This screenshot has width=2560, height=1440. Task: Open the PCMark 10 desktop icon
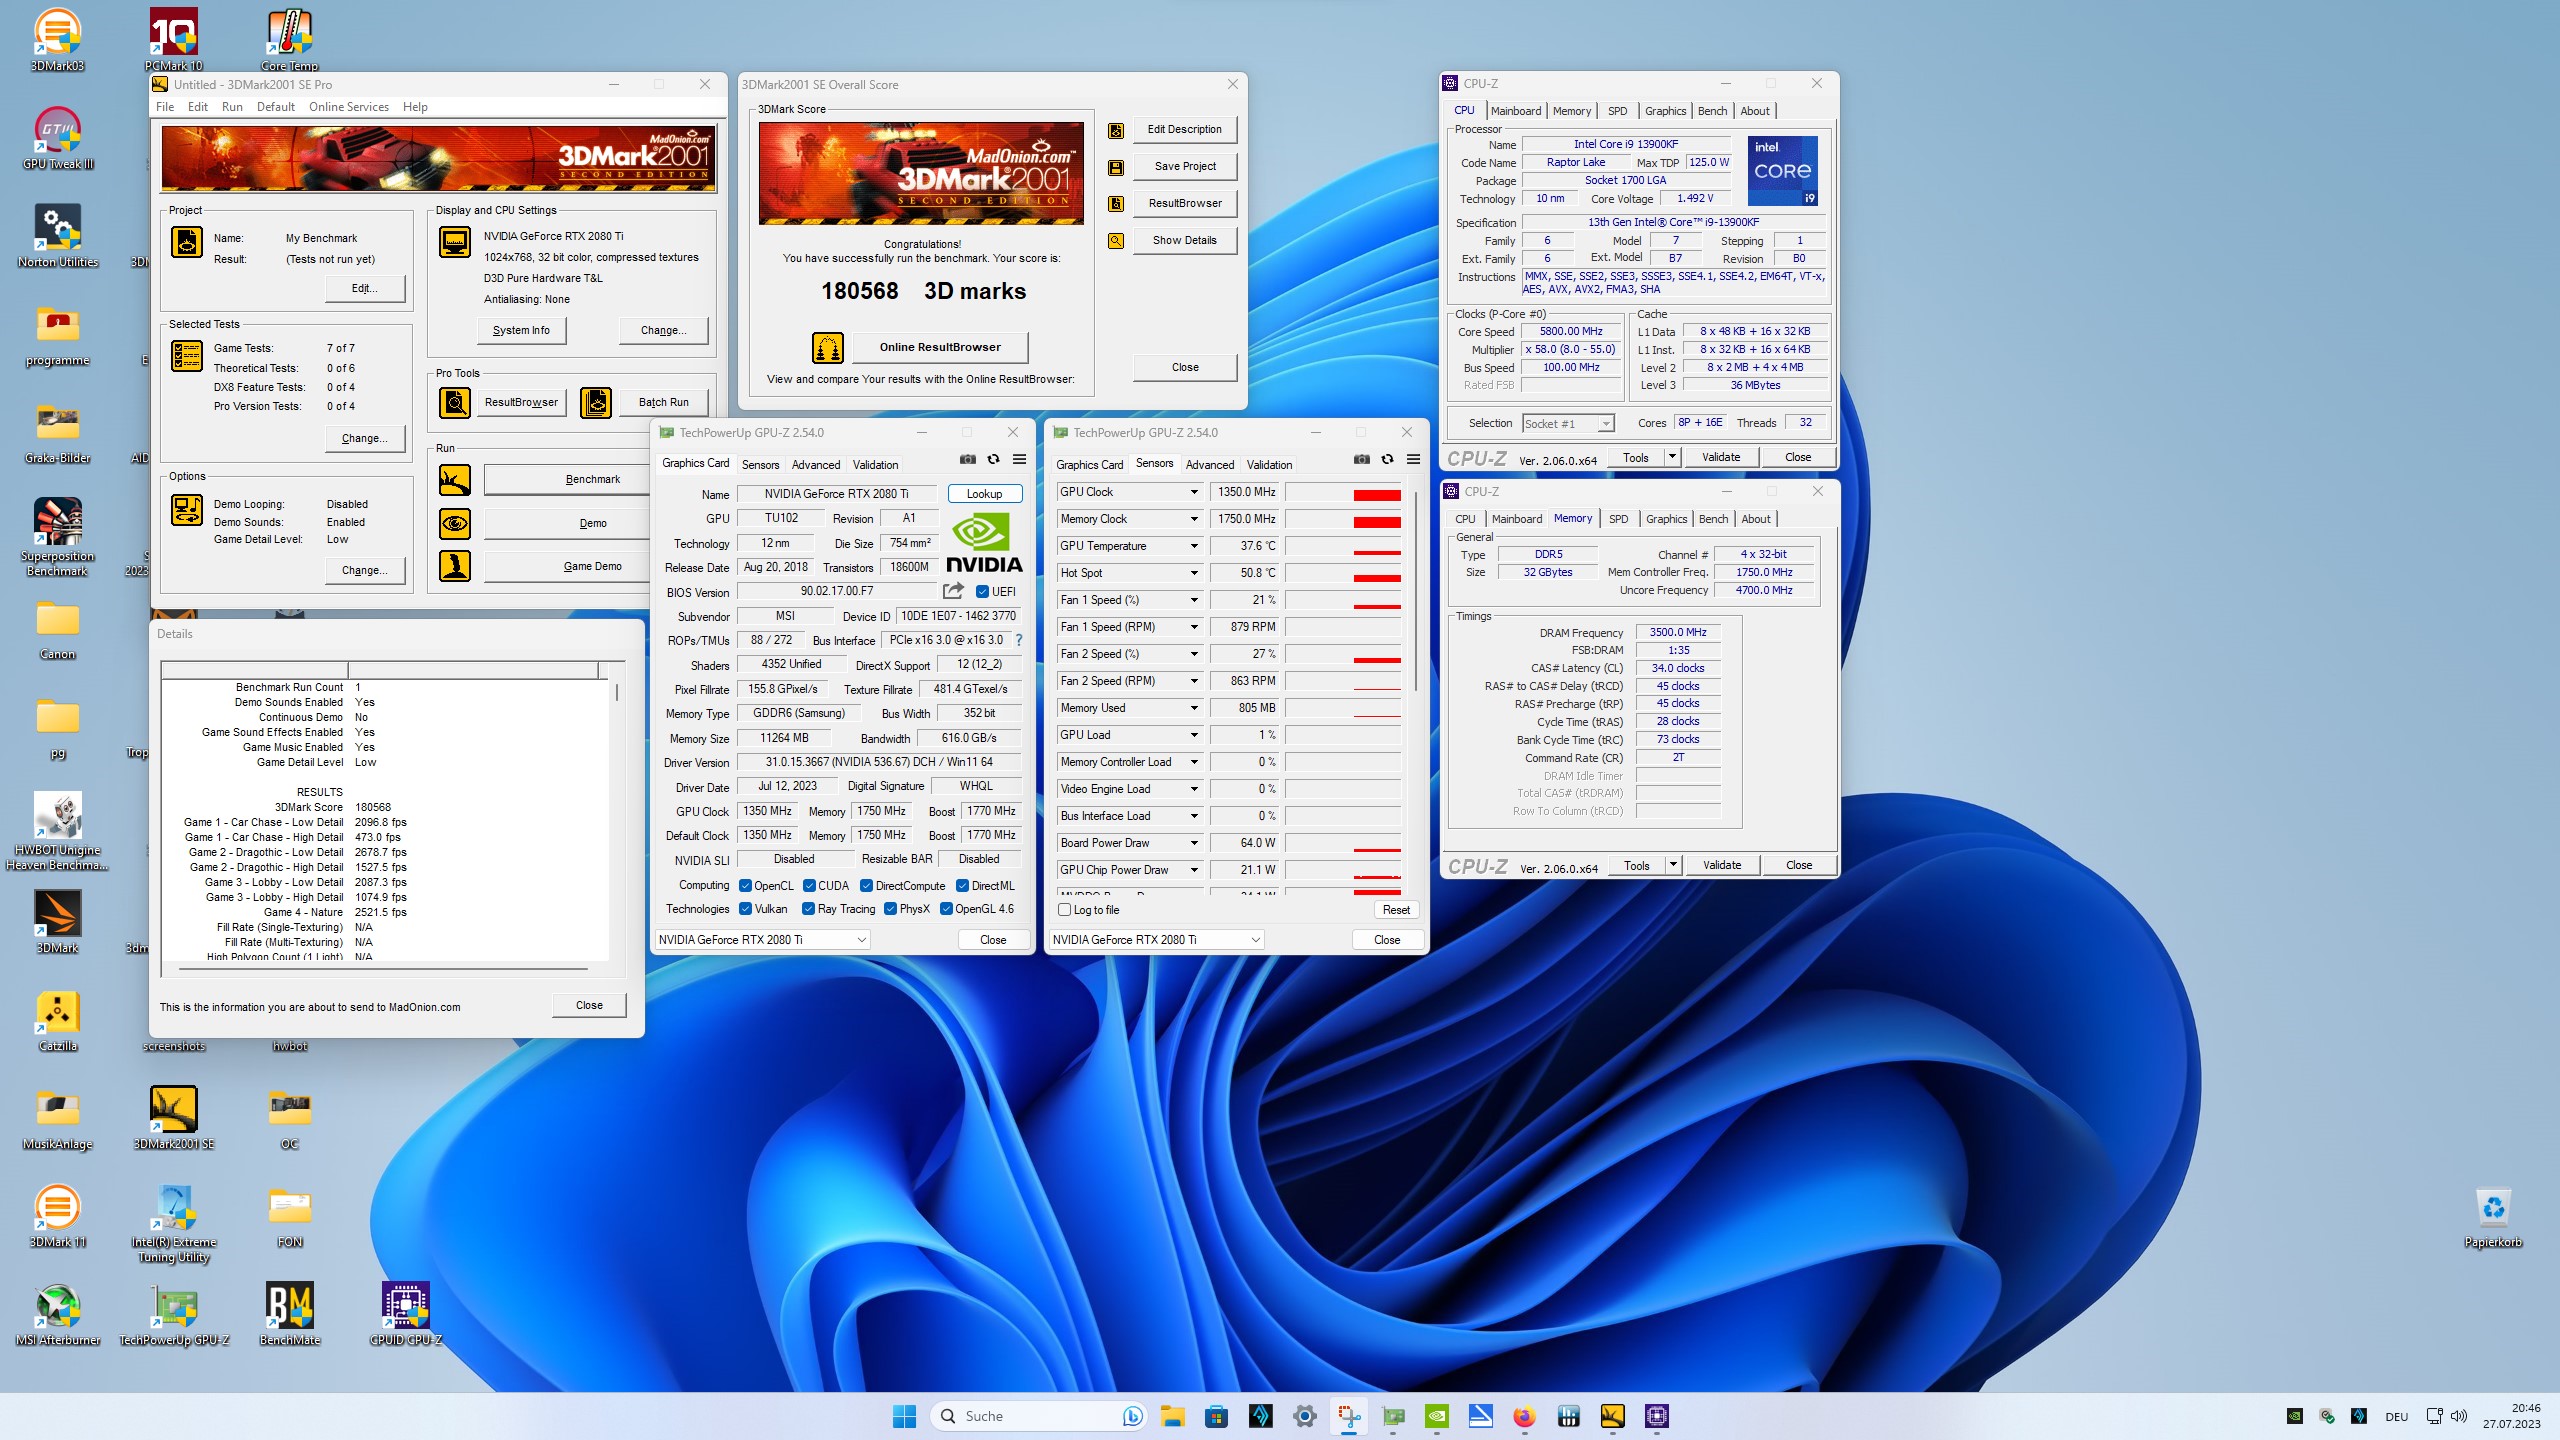point(173,40)
